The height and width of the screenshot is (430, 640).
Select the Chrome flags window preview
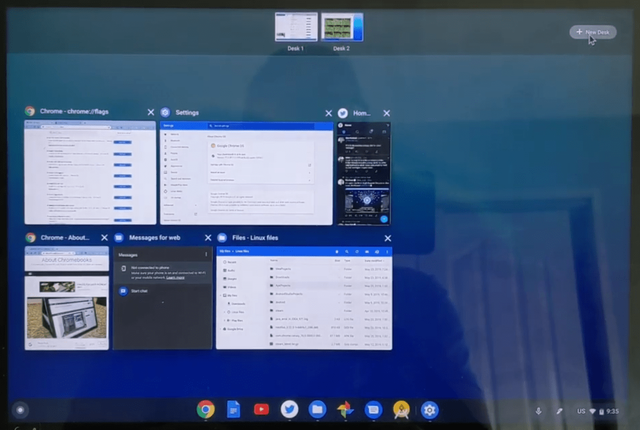tap(90, 172)
